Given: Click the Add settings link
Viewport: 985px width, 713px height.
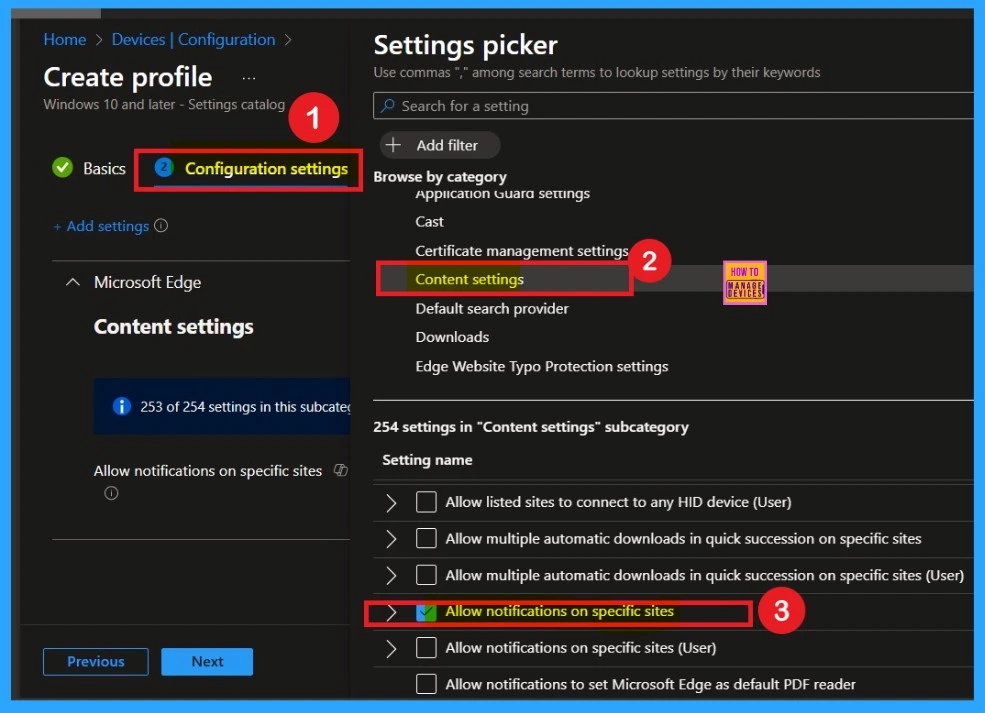Looking at the screenshot, I should [x=101, y=226].
